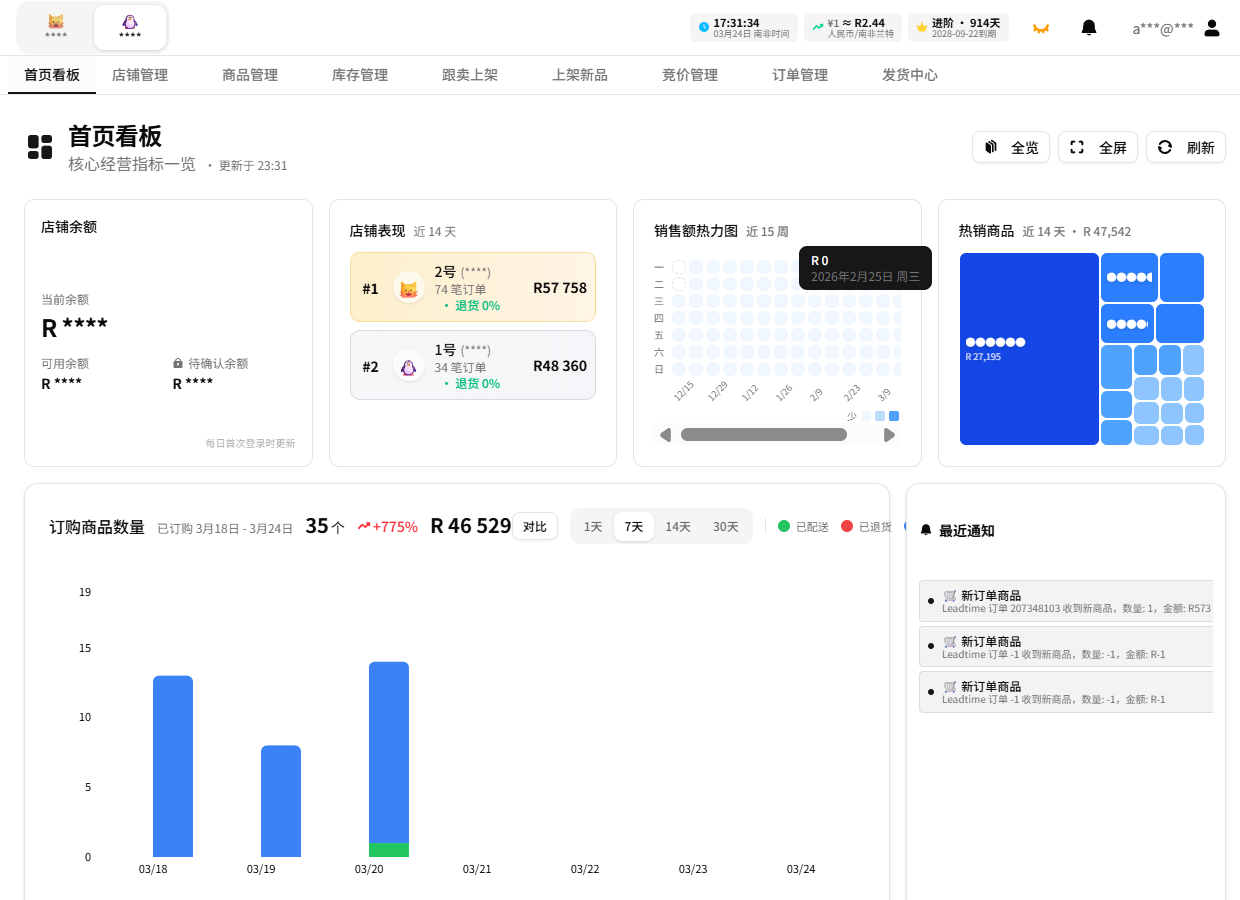Switch chart range to 30天
Viewport: 1240px width, 900px height.
(725, 527)
